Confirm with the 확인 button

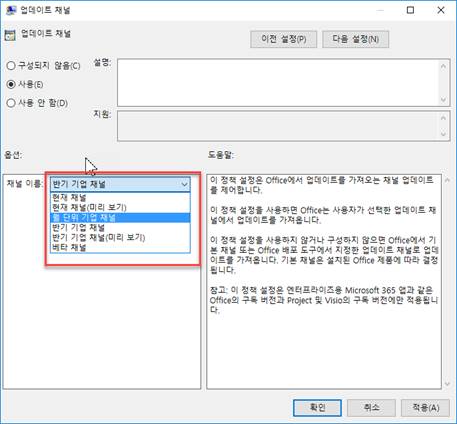(x=317, y=407)
